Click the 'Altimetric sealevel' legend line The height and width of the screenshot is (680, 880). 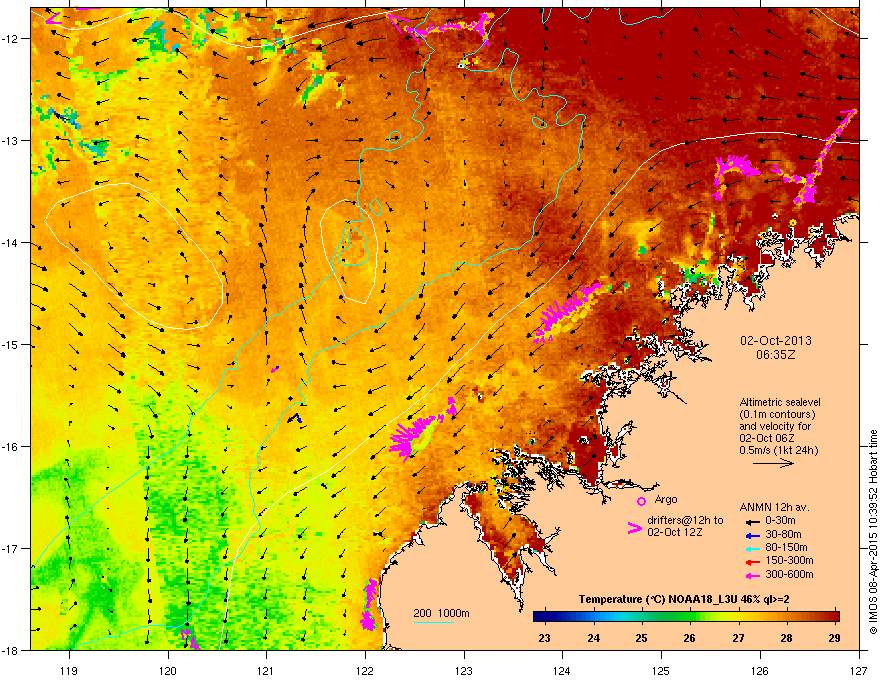tap(780, 402)
